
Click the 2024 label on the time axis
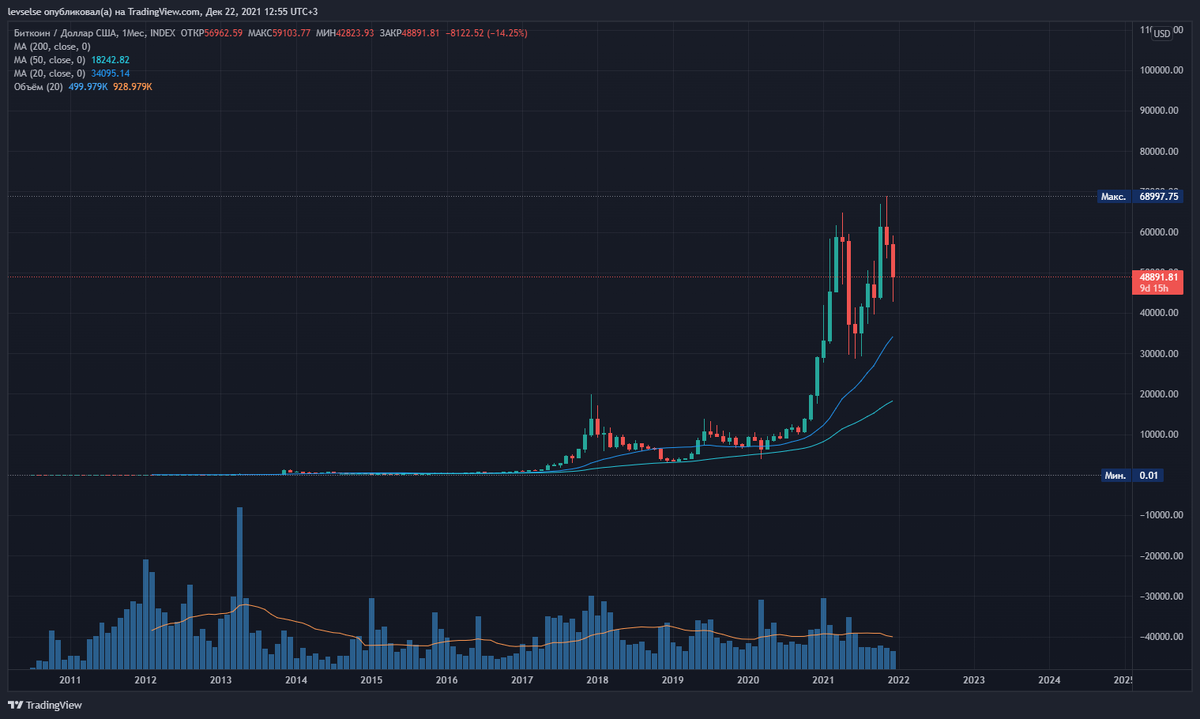point(1049,680)
